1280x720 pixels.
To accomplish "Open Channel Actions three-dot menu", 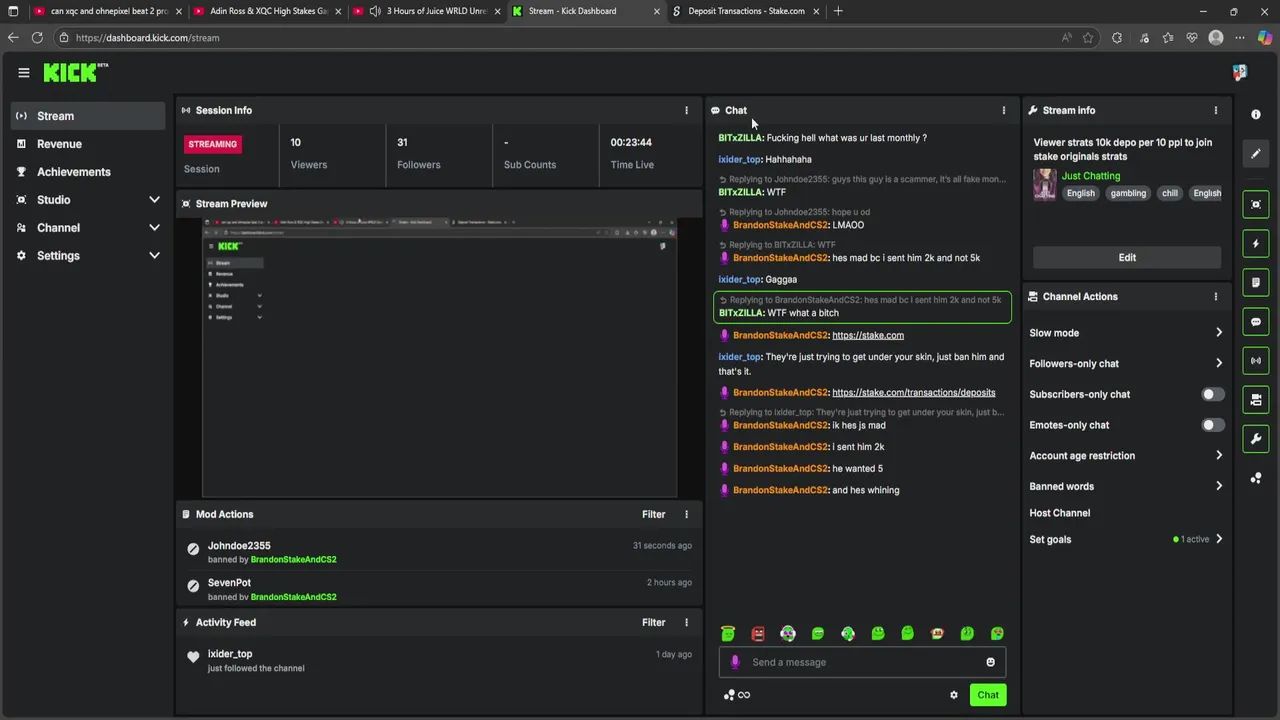I will point(1216,297).
